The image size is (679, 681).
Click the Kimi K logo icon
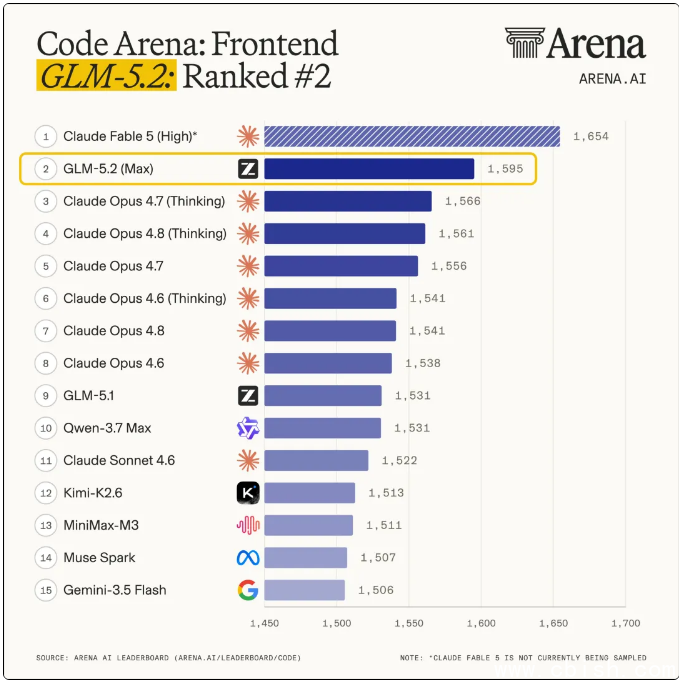point(248,493)
